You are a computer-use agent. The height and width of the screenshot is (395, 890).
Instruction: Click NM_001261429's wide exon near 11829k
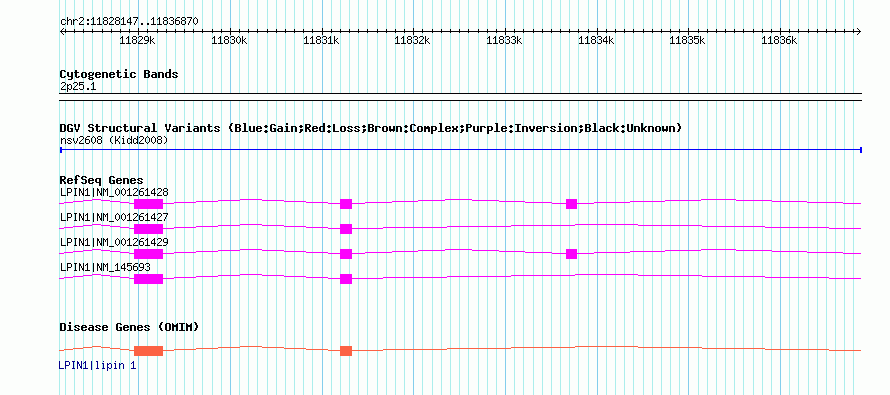149,254
